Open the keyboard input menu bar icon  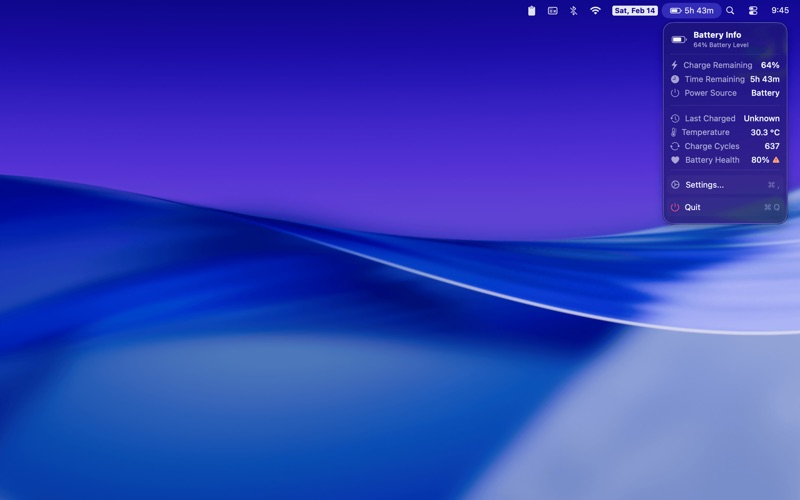coord(553,11)
